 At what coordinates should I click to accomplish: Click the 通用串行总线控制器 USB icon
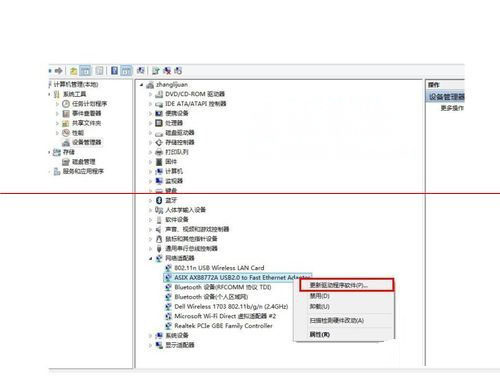click(x=159, y=249)
